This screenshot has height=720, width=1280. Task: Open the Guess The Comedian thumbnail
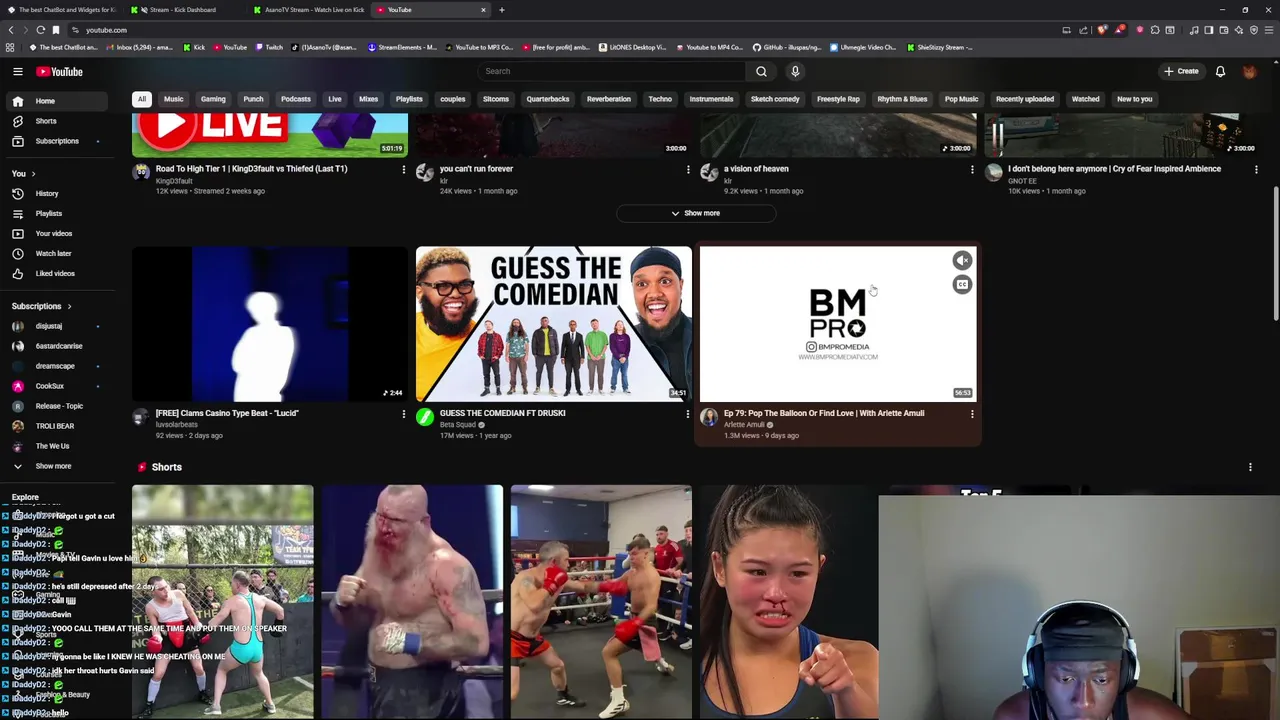(x=554, y=324)
